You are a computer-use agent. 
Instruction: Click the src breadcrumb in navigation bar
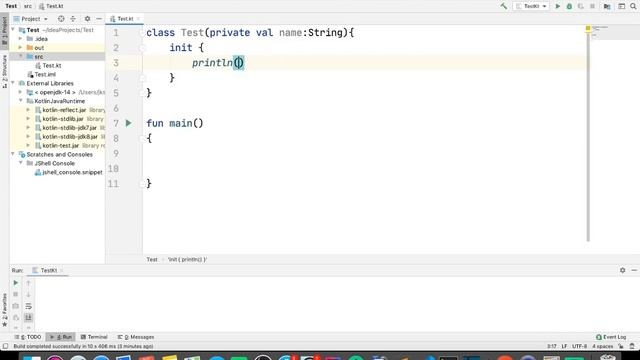tap(28, 6)
